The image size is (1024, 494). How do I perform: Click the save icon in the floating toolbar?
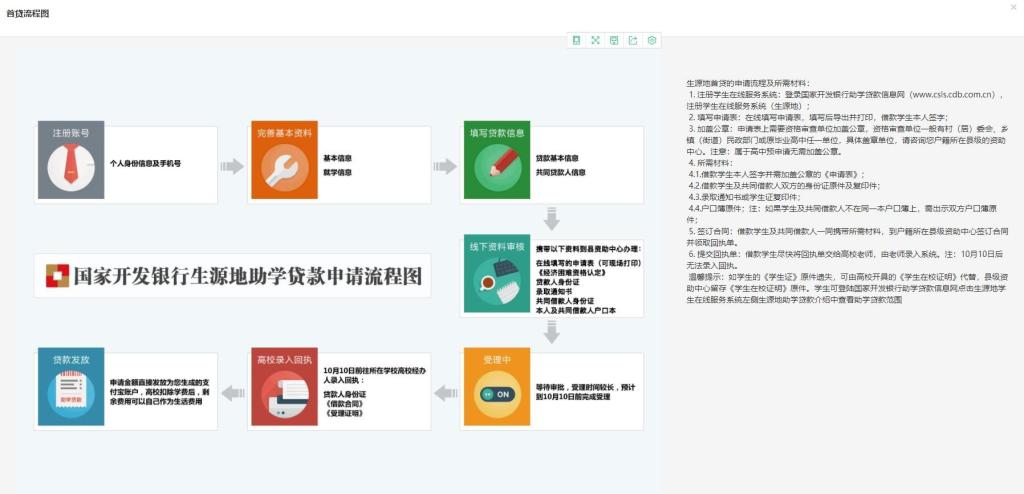pyautogui.click(x=614, y=40)
